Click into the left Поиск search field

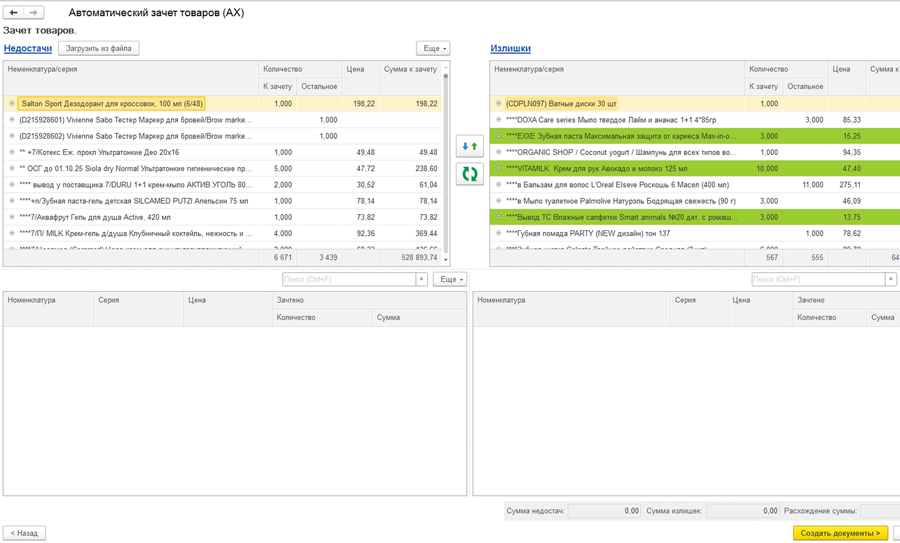(x=348, y=280)
